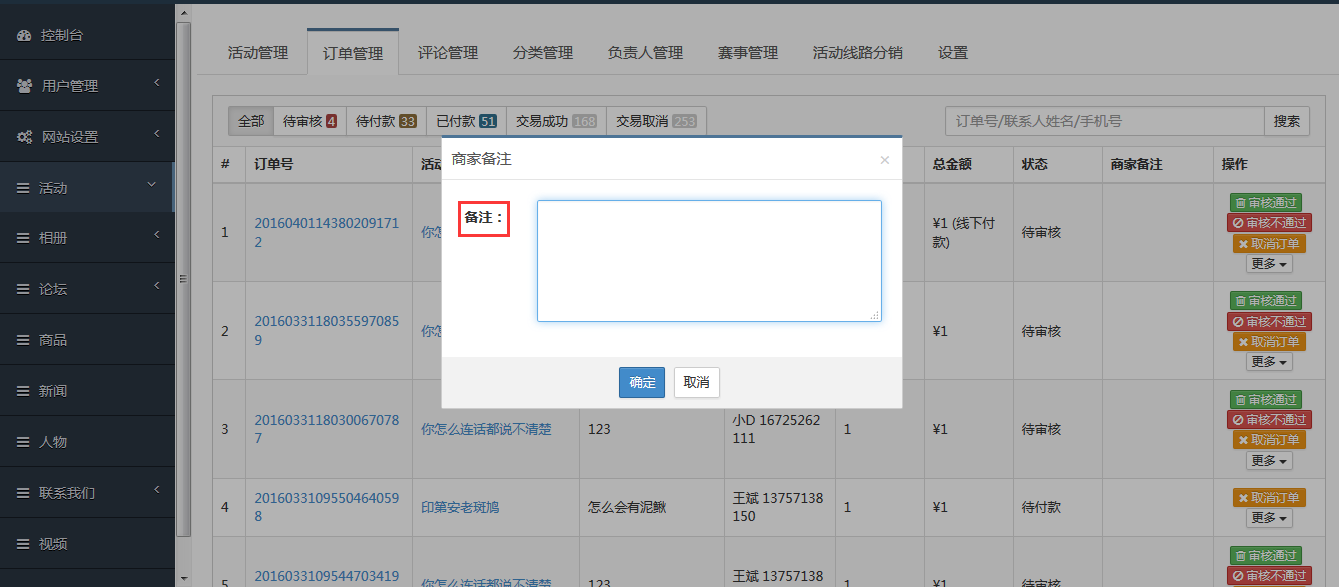Filter orders by 交易成功
1339x587 pixels.
(x=556, y=121)
